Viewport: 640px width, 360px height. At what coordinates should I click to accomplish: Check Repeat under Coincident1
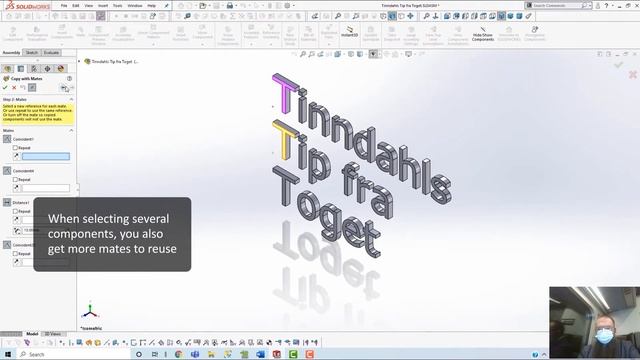click(x=15, y=148)
